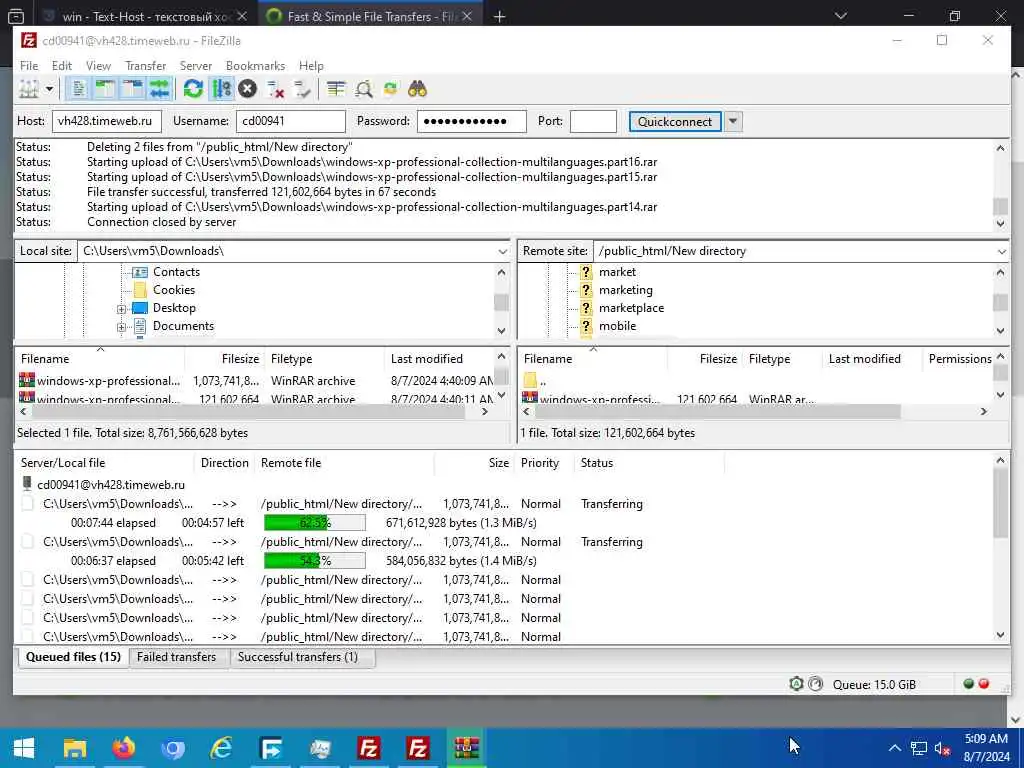Click the Quickconnect button
Viewport: 1024px width, 768px height.
(x=675, y=121)
